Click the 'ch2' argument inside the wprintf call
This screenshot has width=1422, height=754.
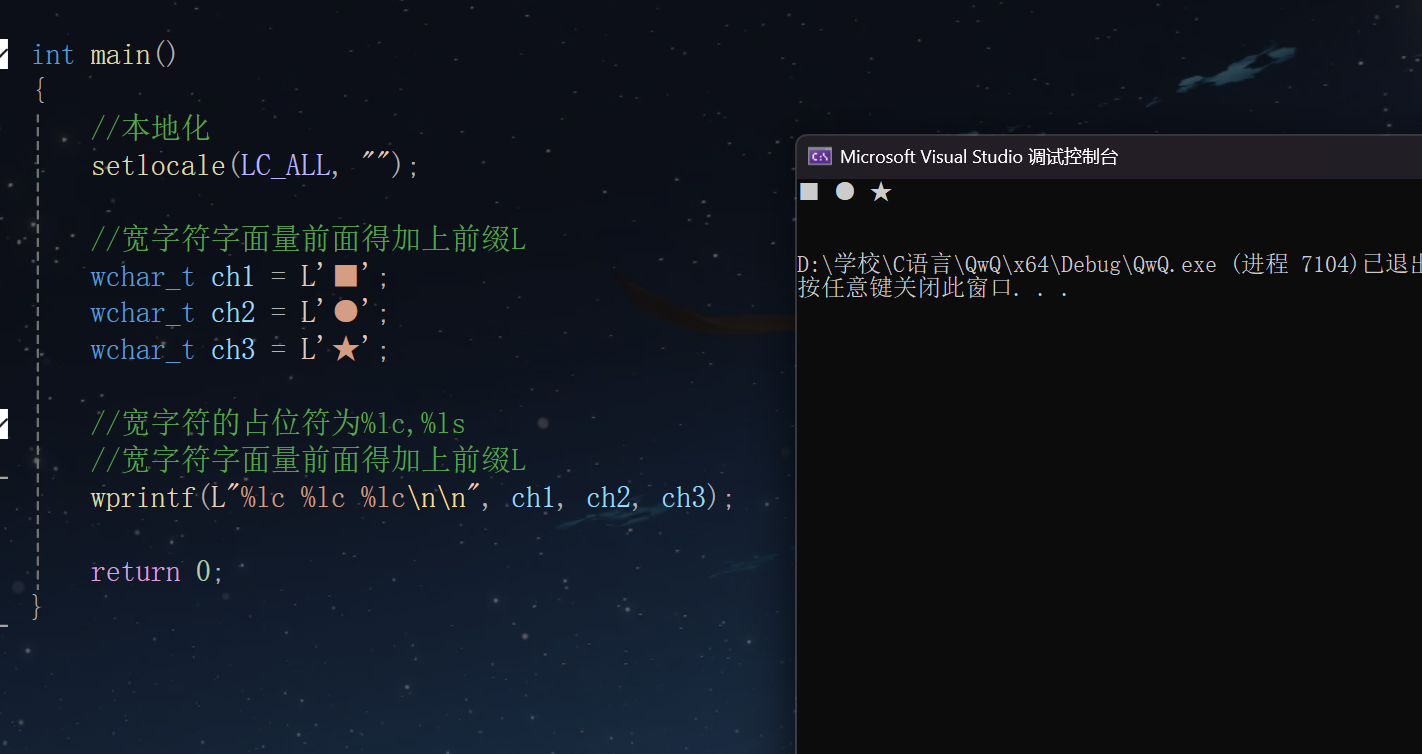point(608,498)
